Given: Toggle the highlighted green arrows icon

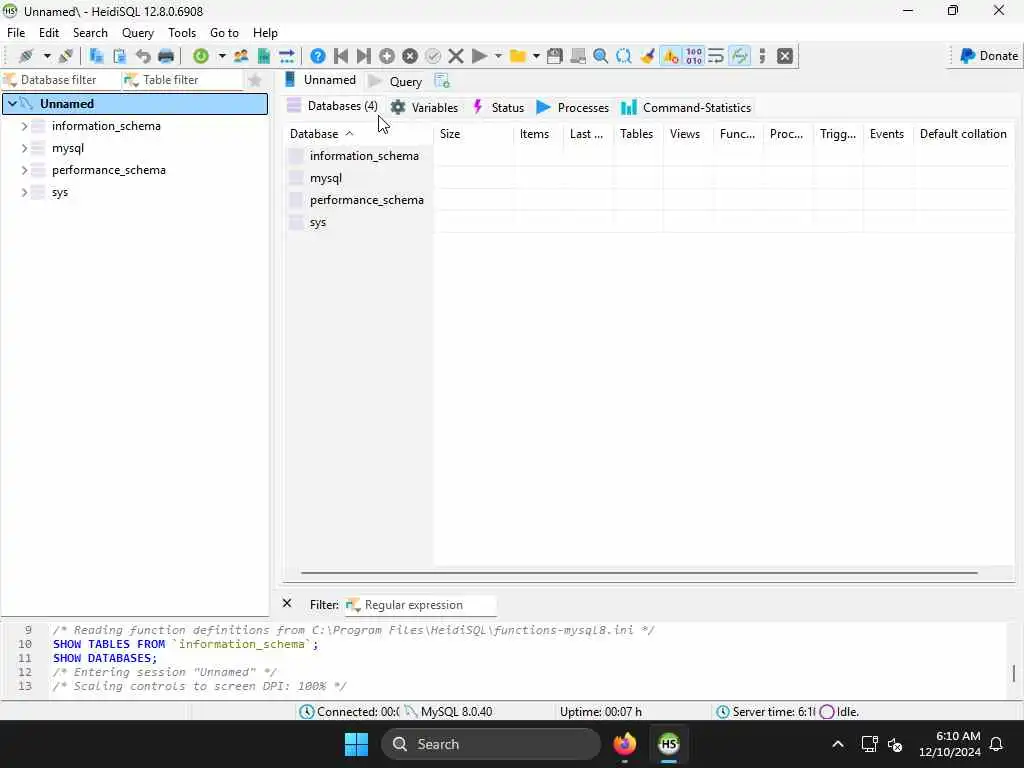Looking at the screenshot, I should [x=739, y=56].
